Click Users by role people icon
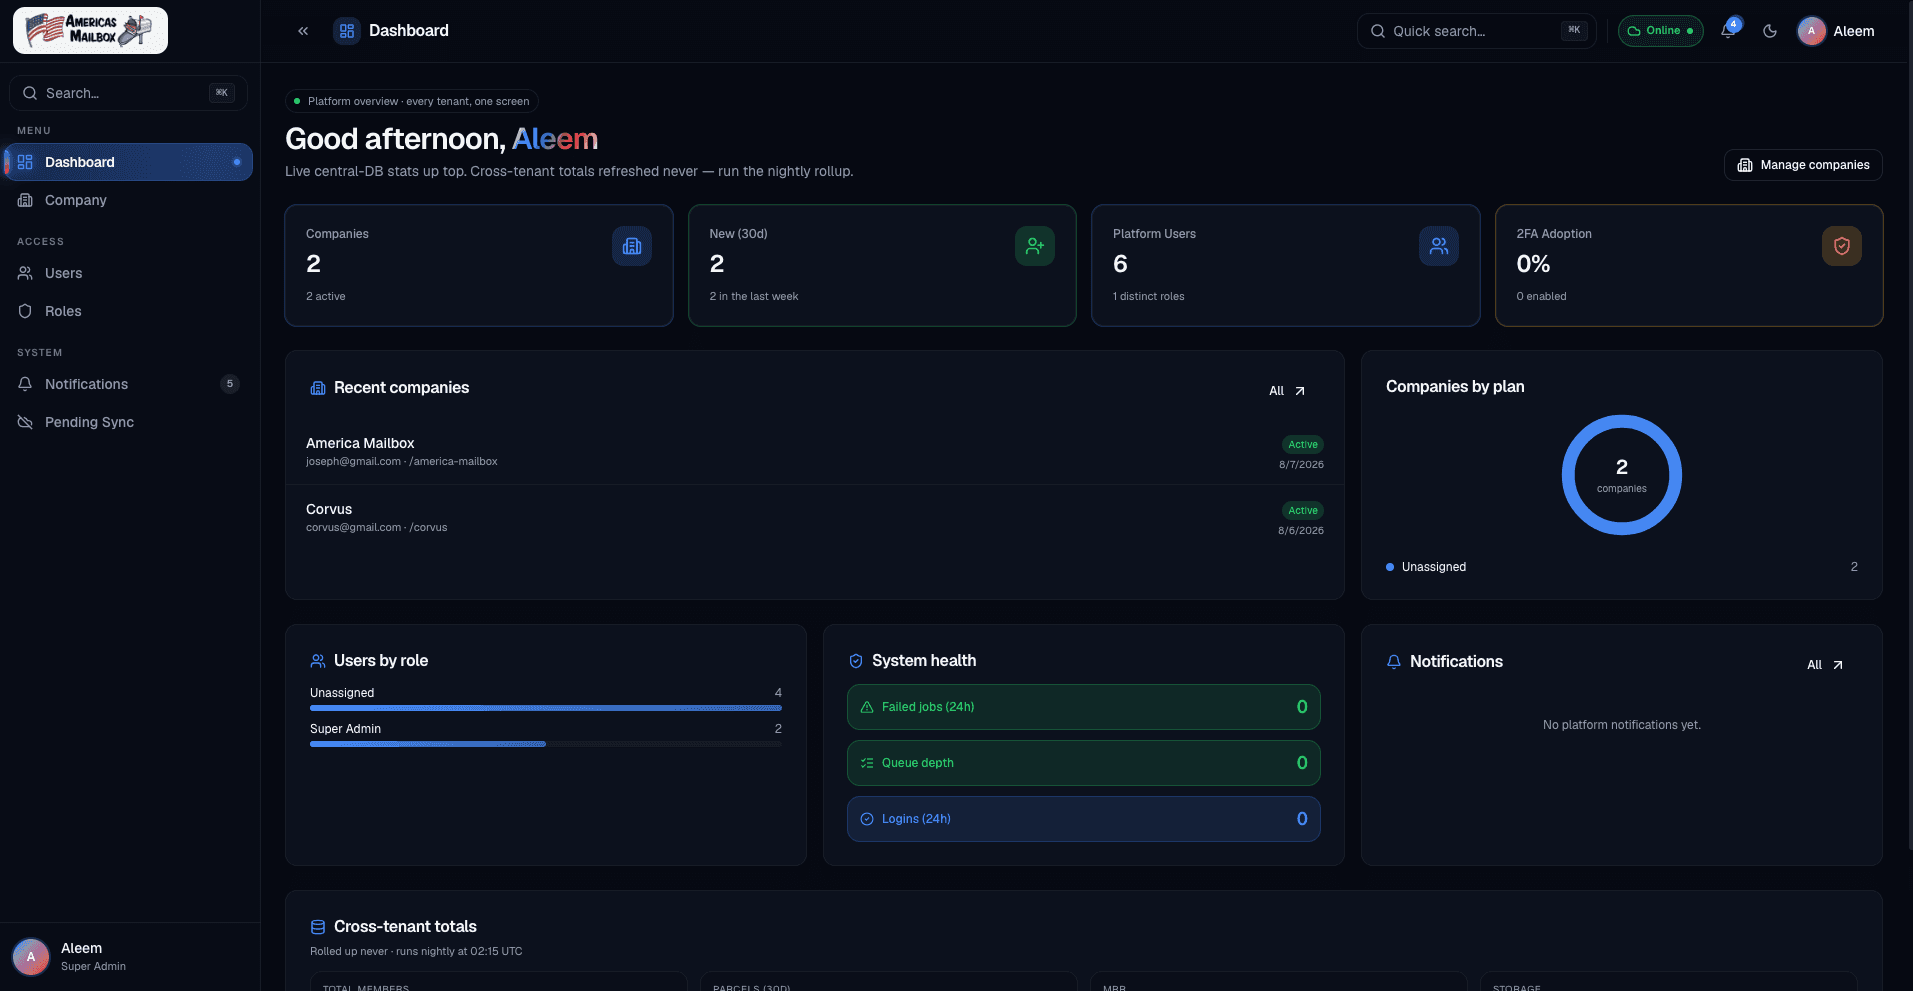Screen dimensions: 1913x991 [x=318, y=661]
